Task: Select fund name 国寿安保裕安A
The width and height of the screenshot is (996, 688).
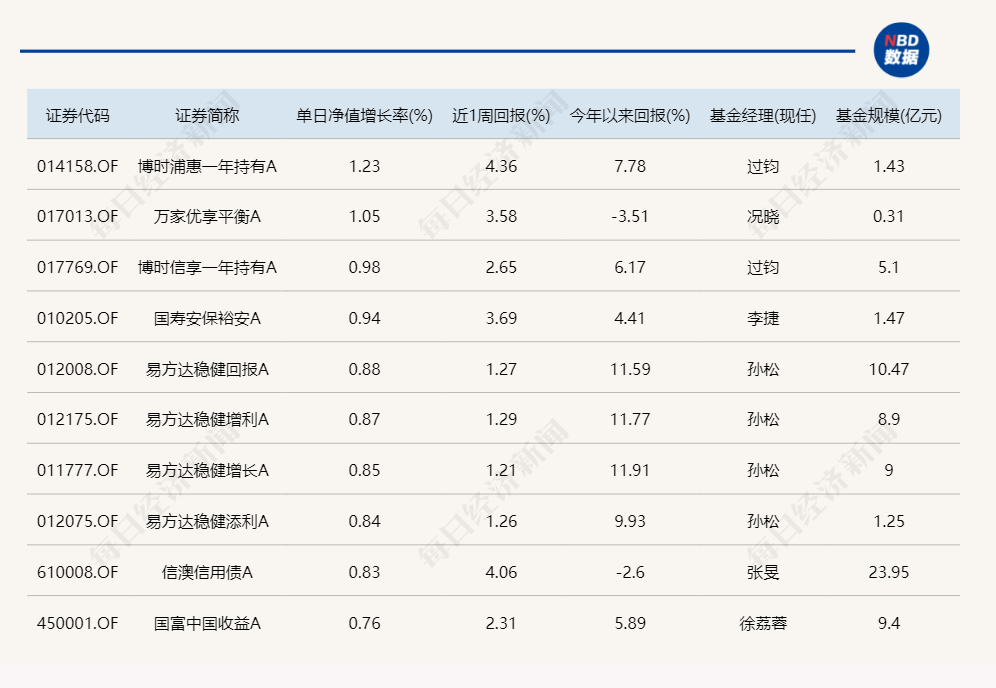Action: [207, 318]
